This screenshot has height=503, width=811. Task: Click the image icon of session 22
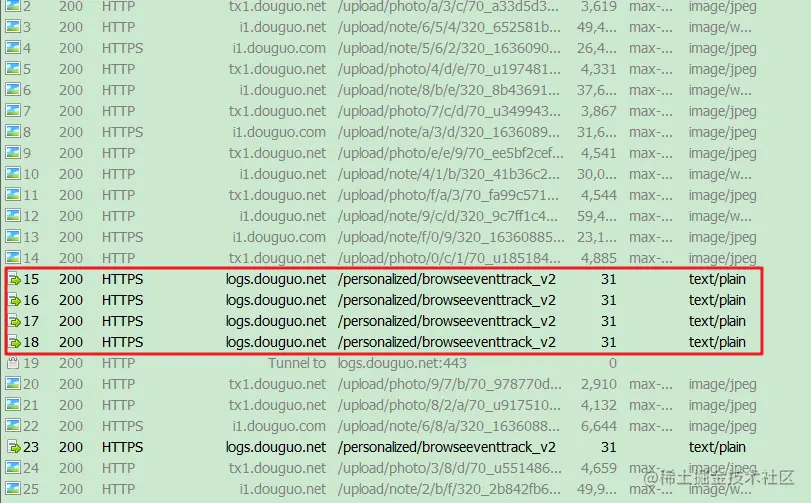[13, 426]
